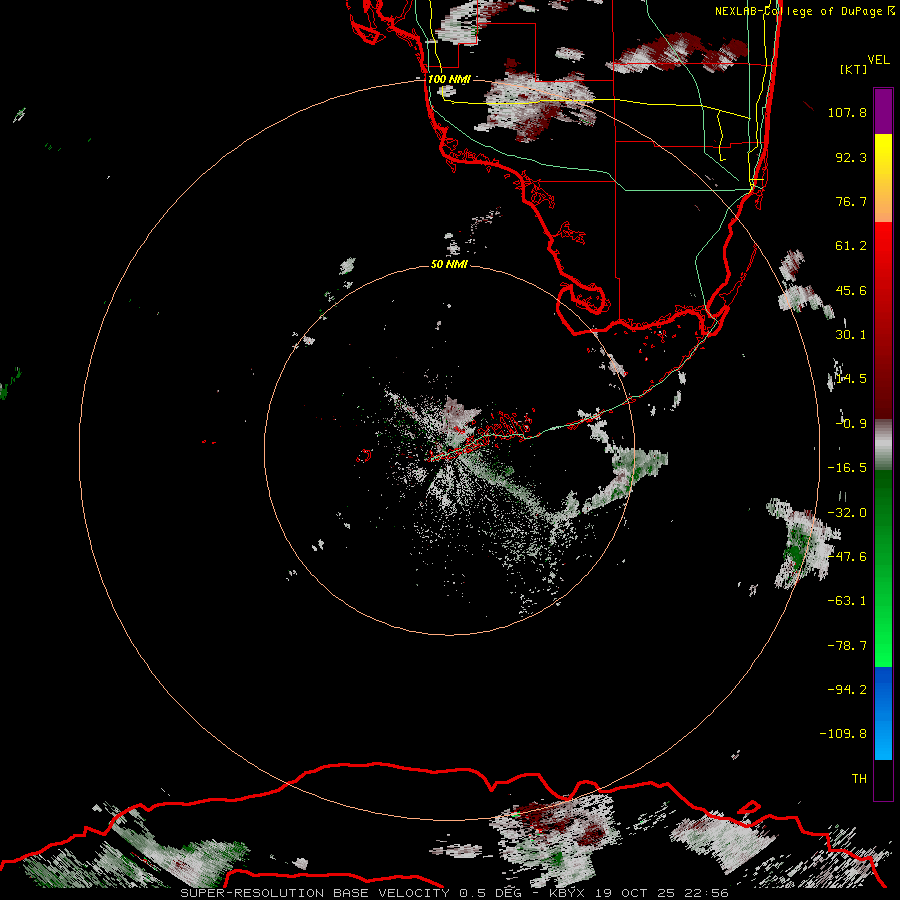Select the 76.7 legend value
This screenshot has height=900, width=900.
pyautogui.click(x=851, y=201)
